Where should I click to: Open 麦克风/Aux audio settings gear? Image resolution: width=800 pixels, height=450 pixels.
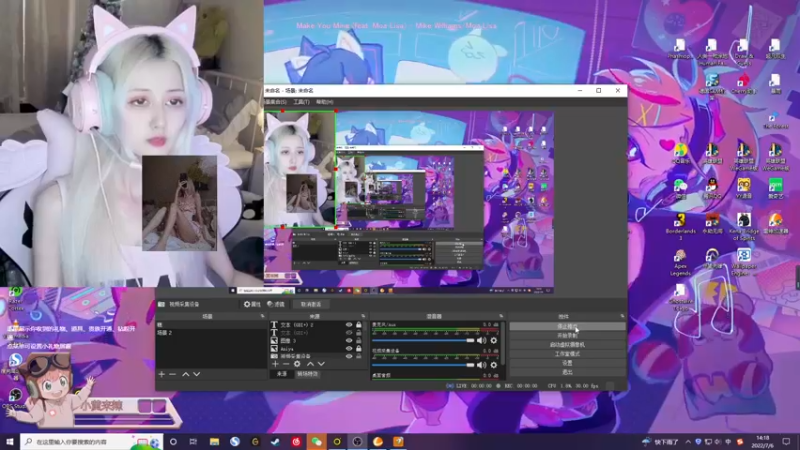pos(493,340)
